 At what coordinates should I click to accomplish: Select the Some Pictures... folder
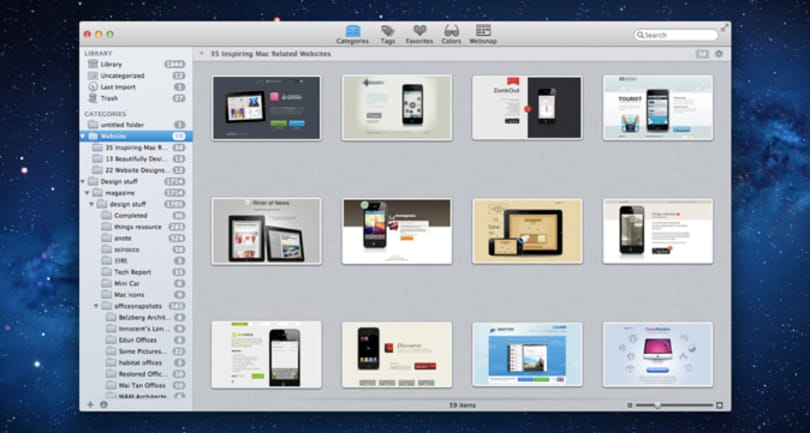136,351
